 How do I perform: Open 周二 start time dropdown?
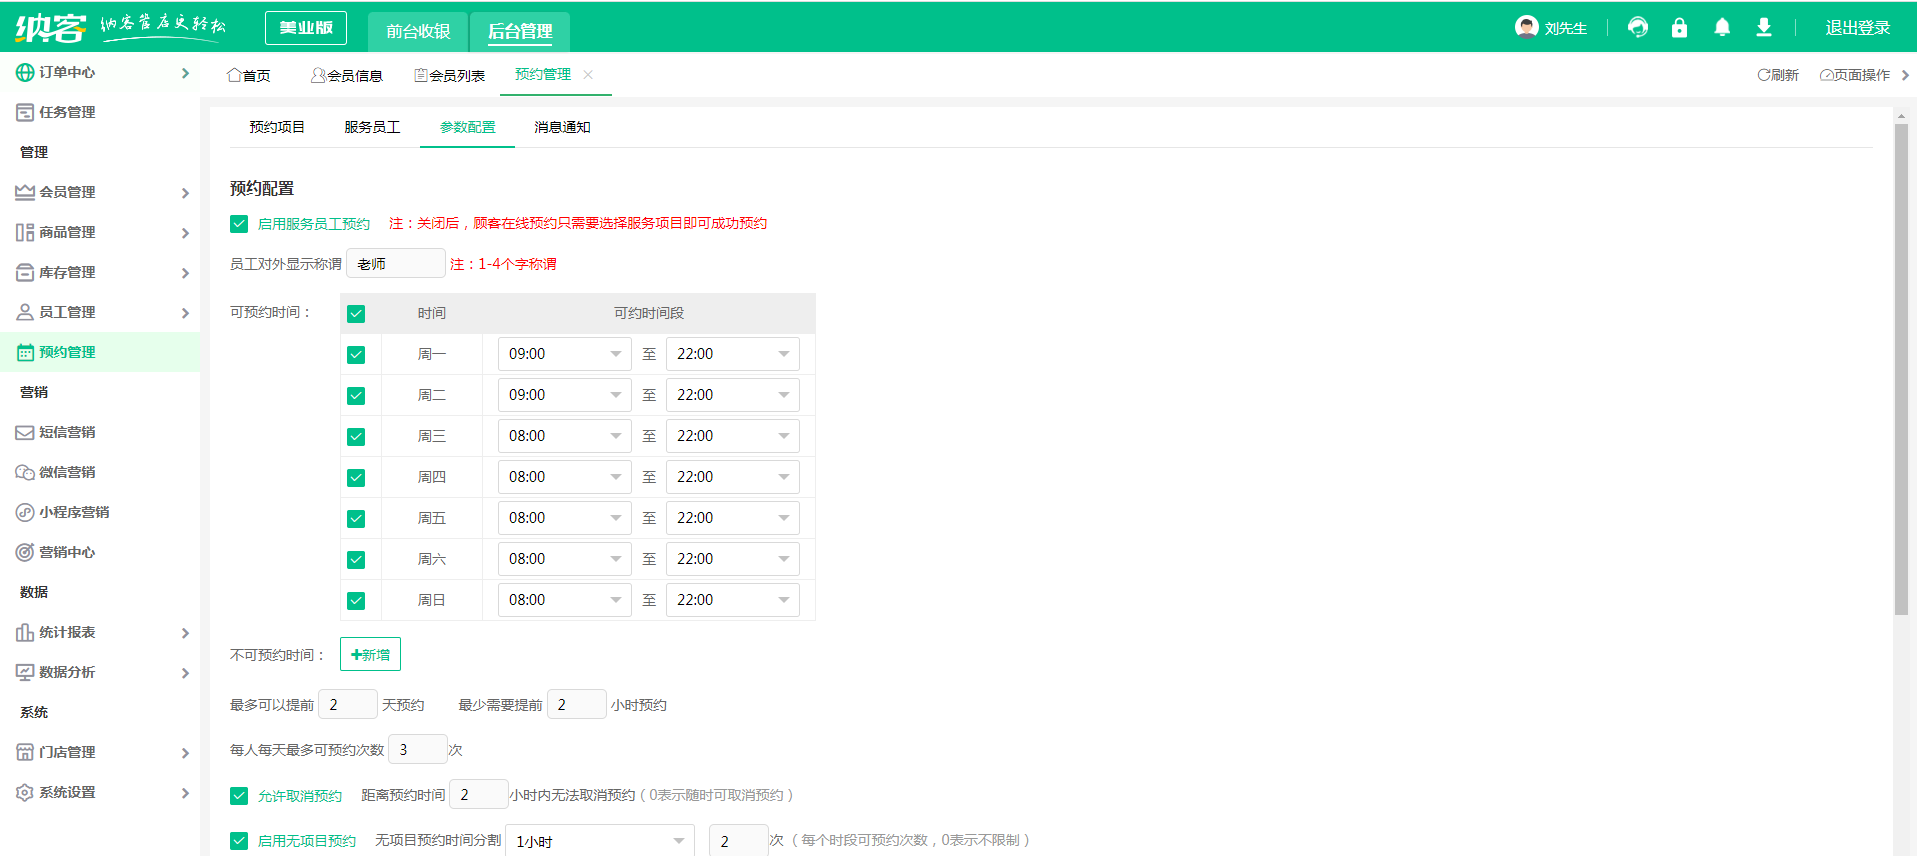click(565, 395)
